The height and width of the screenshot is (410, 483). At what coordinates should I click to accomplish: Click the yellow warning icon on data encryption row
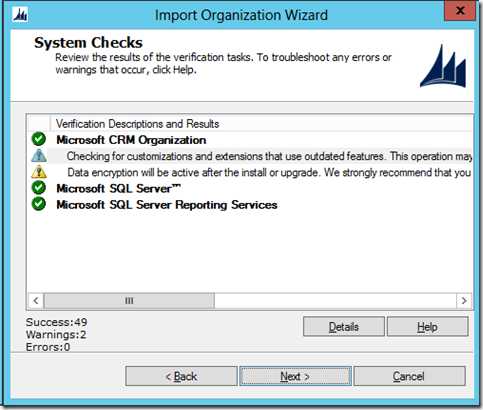(x=39, y=172)
